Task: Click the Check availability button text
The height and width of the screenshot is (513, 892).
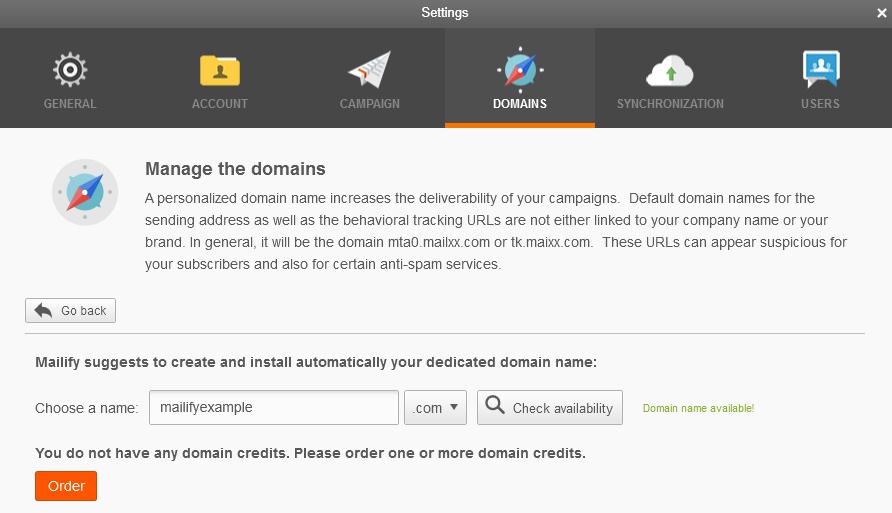Action: (x=562, y=408)
